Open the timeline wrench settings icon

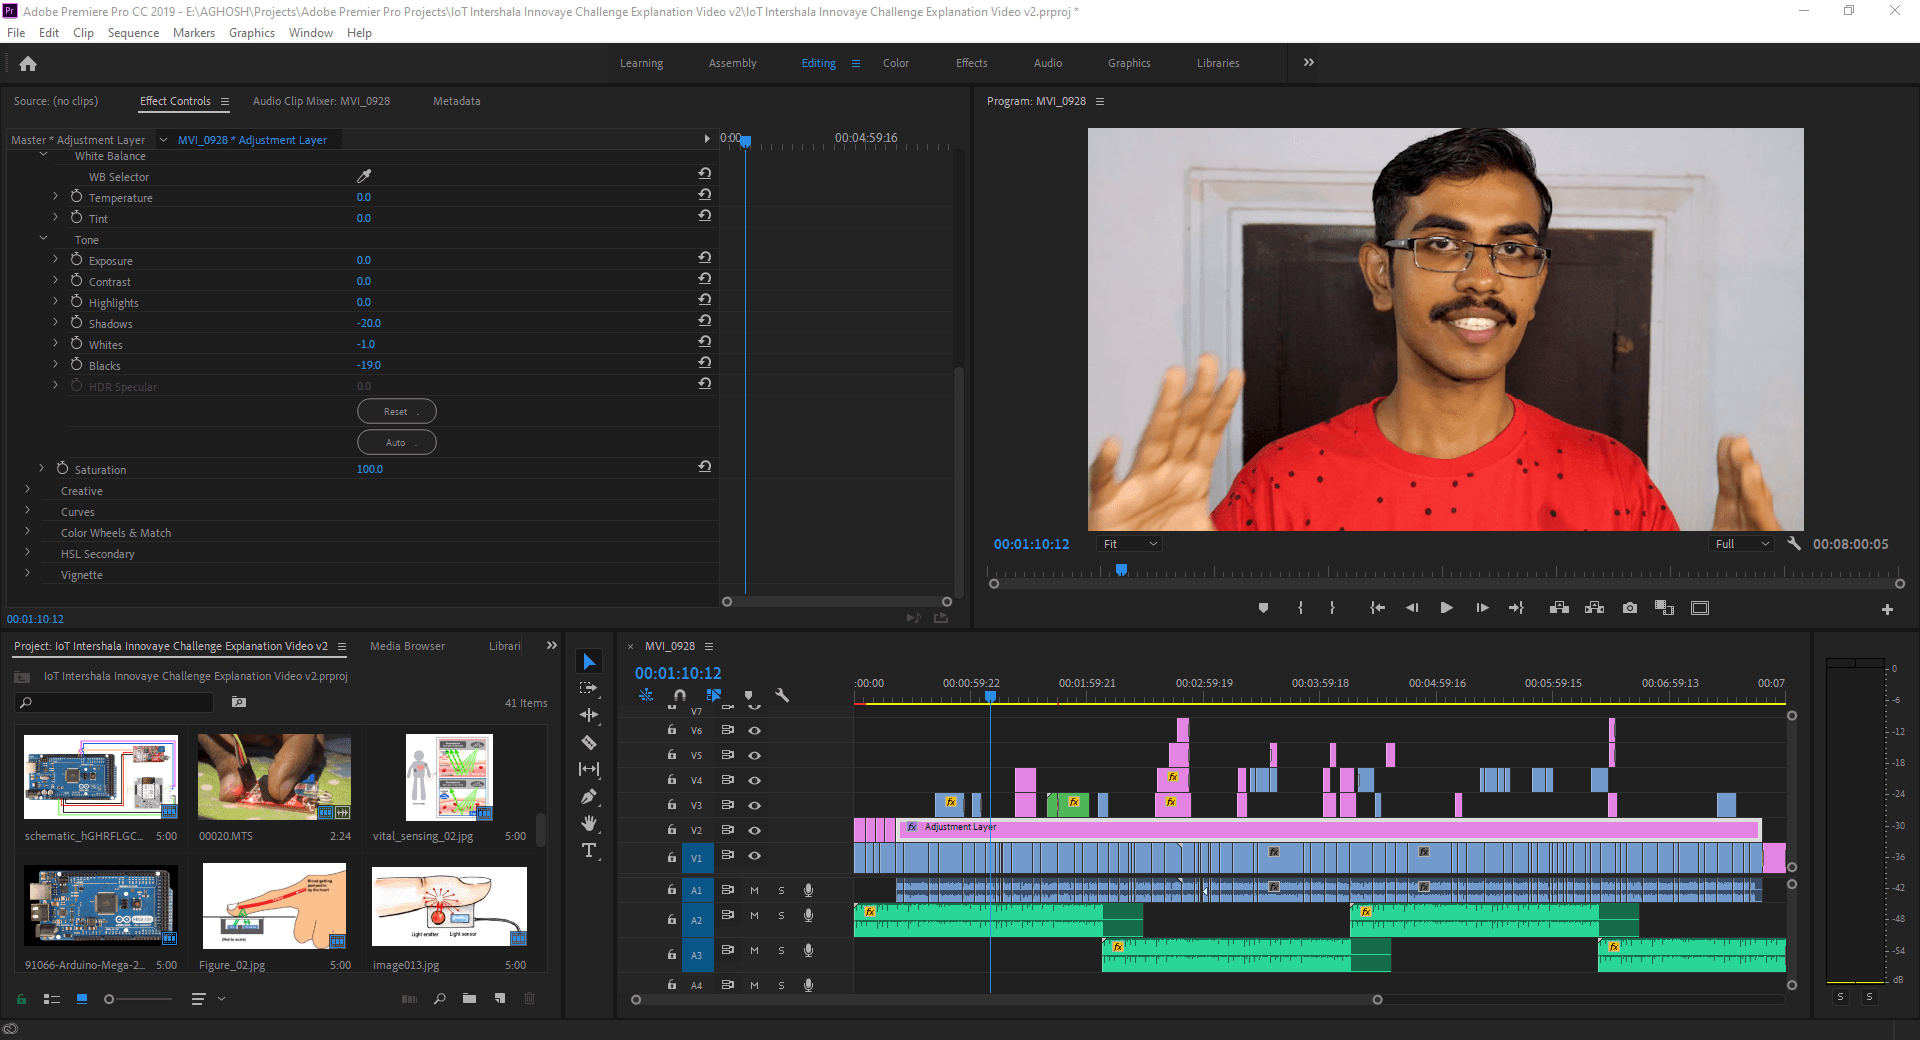[x=783, y=696]
